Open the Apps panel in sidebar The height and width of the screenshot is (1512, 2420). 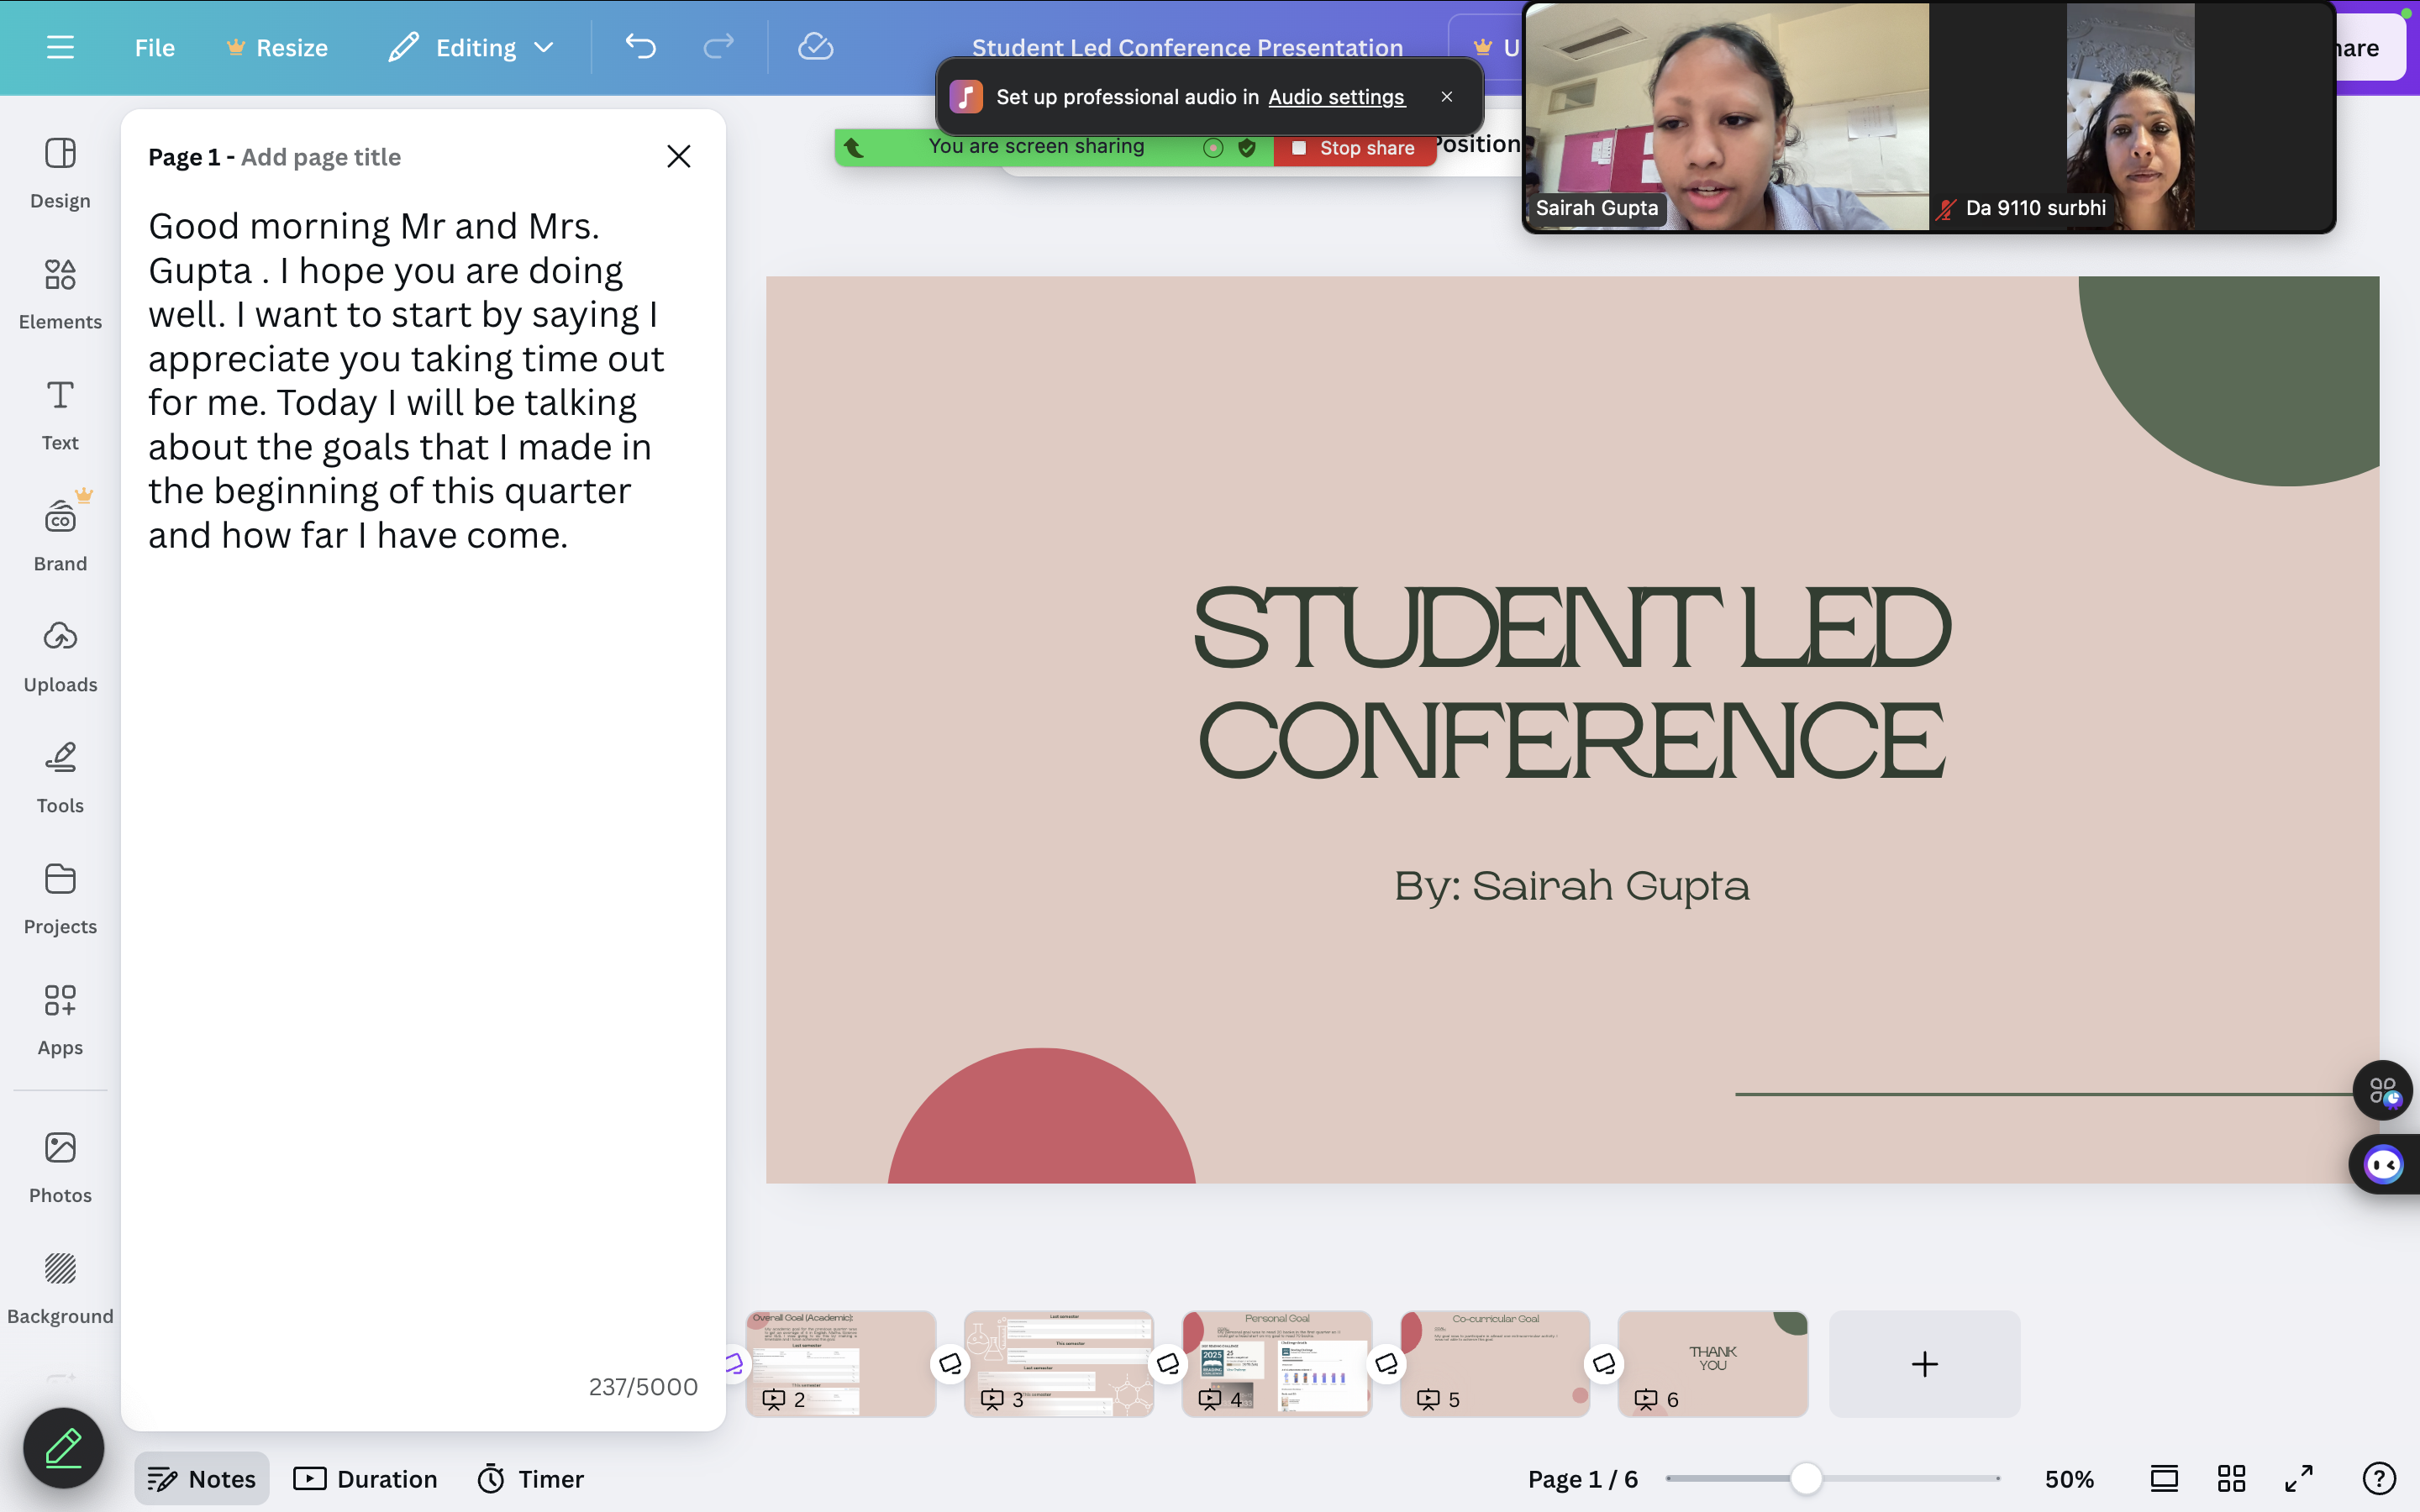click(60, 1018)
